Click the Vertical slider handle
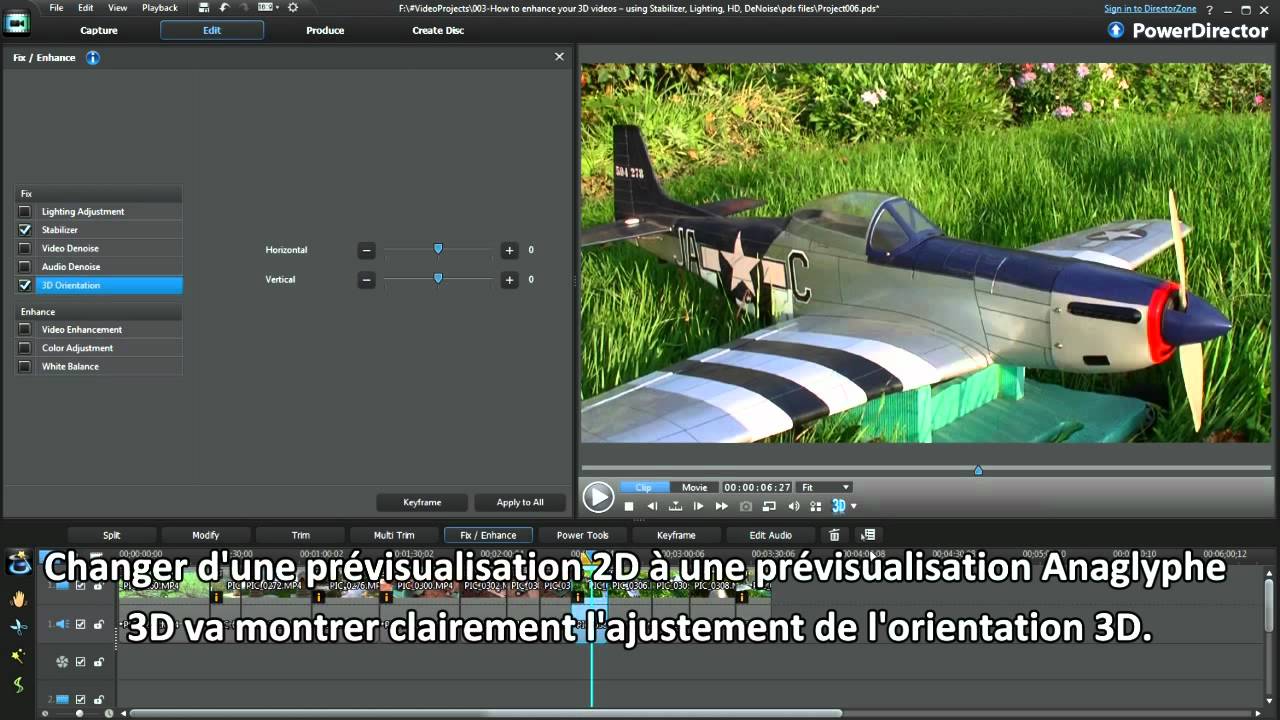Image resolution: width=1280 pixels, height=720 pixels. point(438,279)
